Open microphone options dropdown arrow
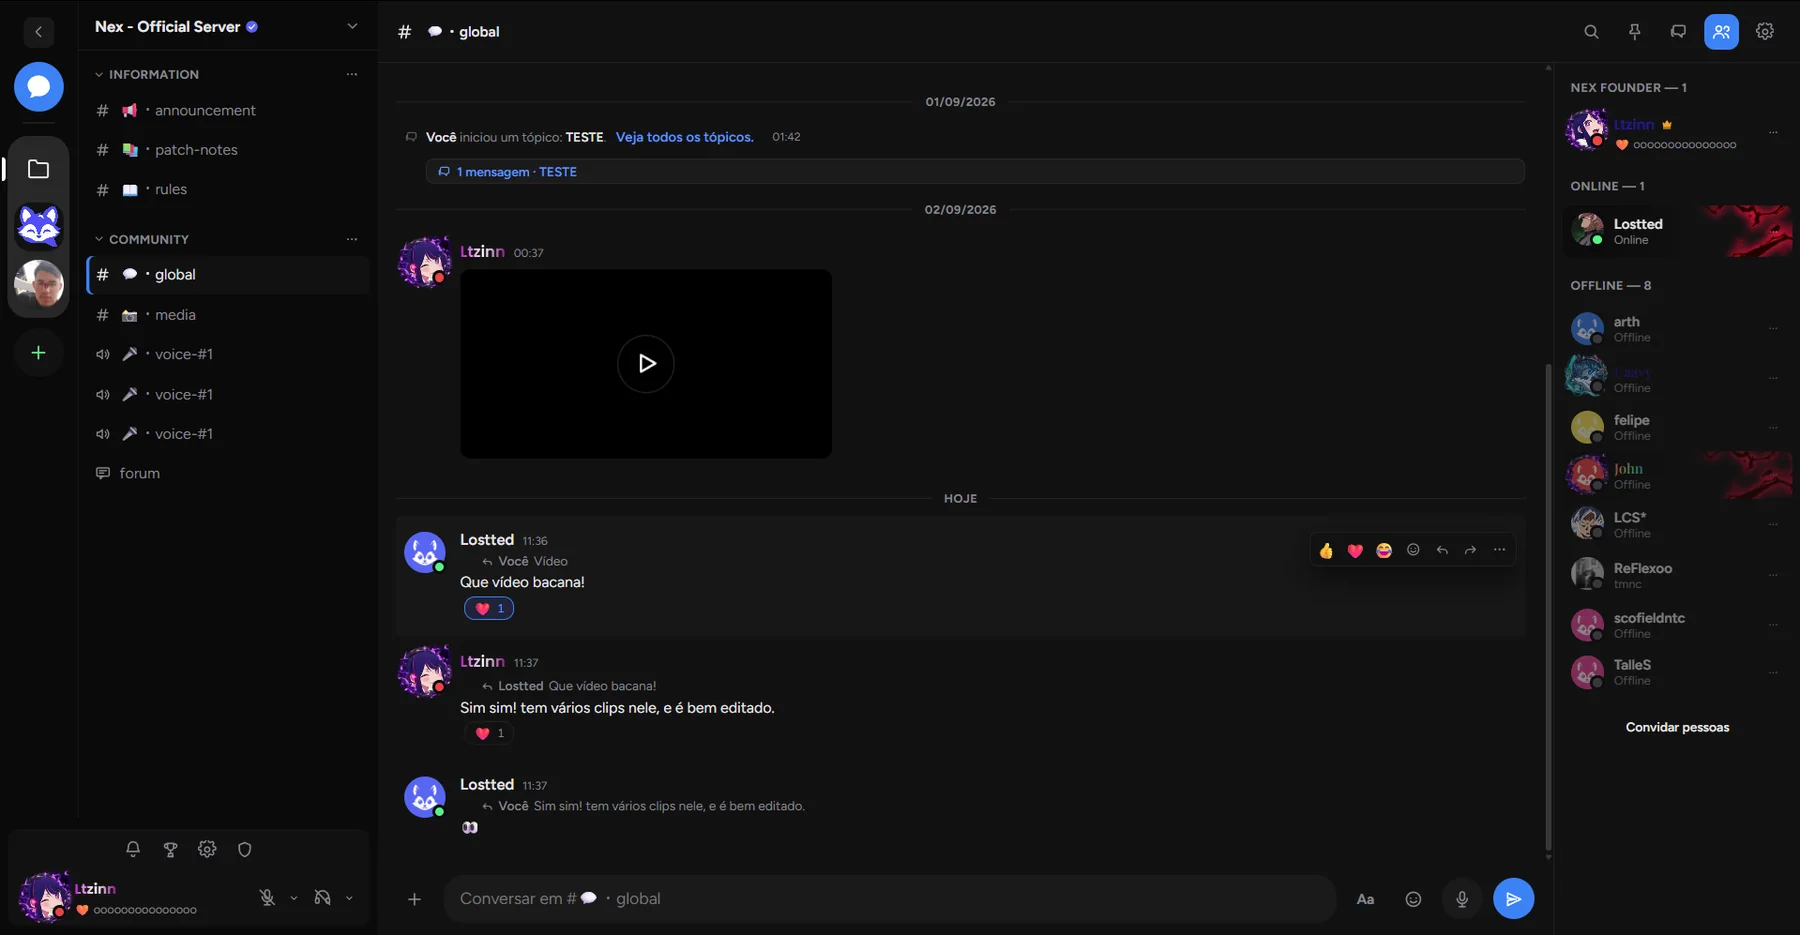The width and height of the screenshot is (1800, 935). tap(294, 898)
